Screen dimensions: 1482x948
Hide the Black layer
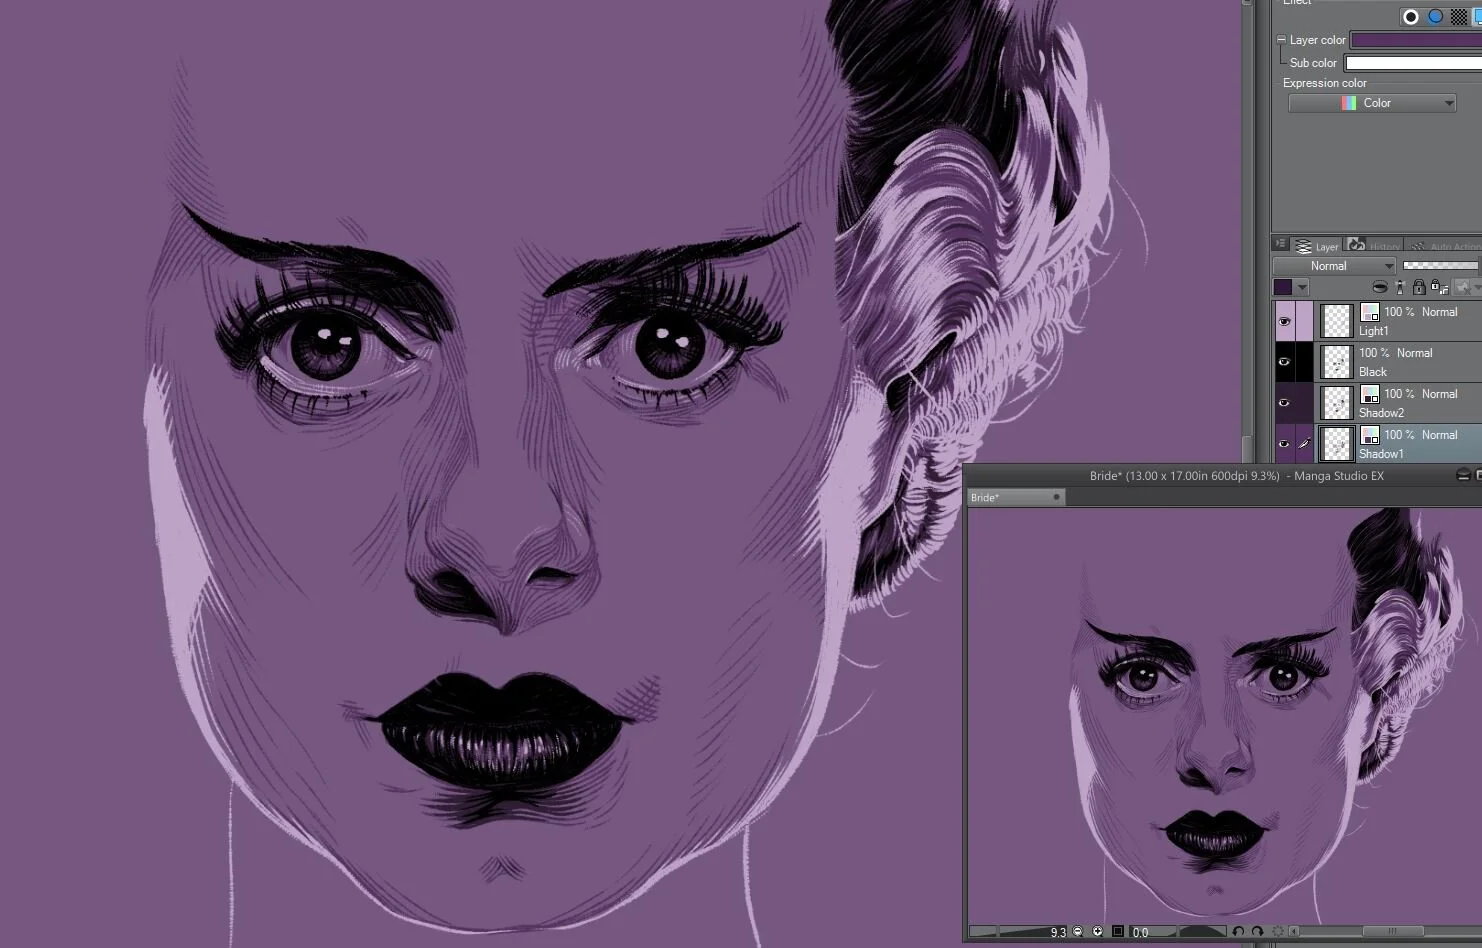click(1284, 362)
